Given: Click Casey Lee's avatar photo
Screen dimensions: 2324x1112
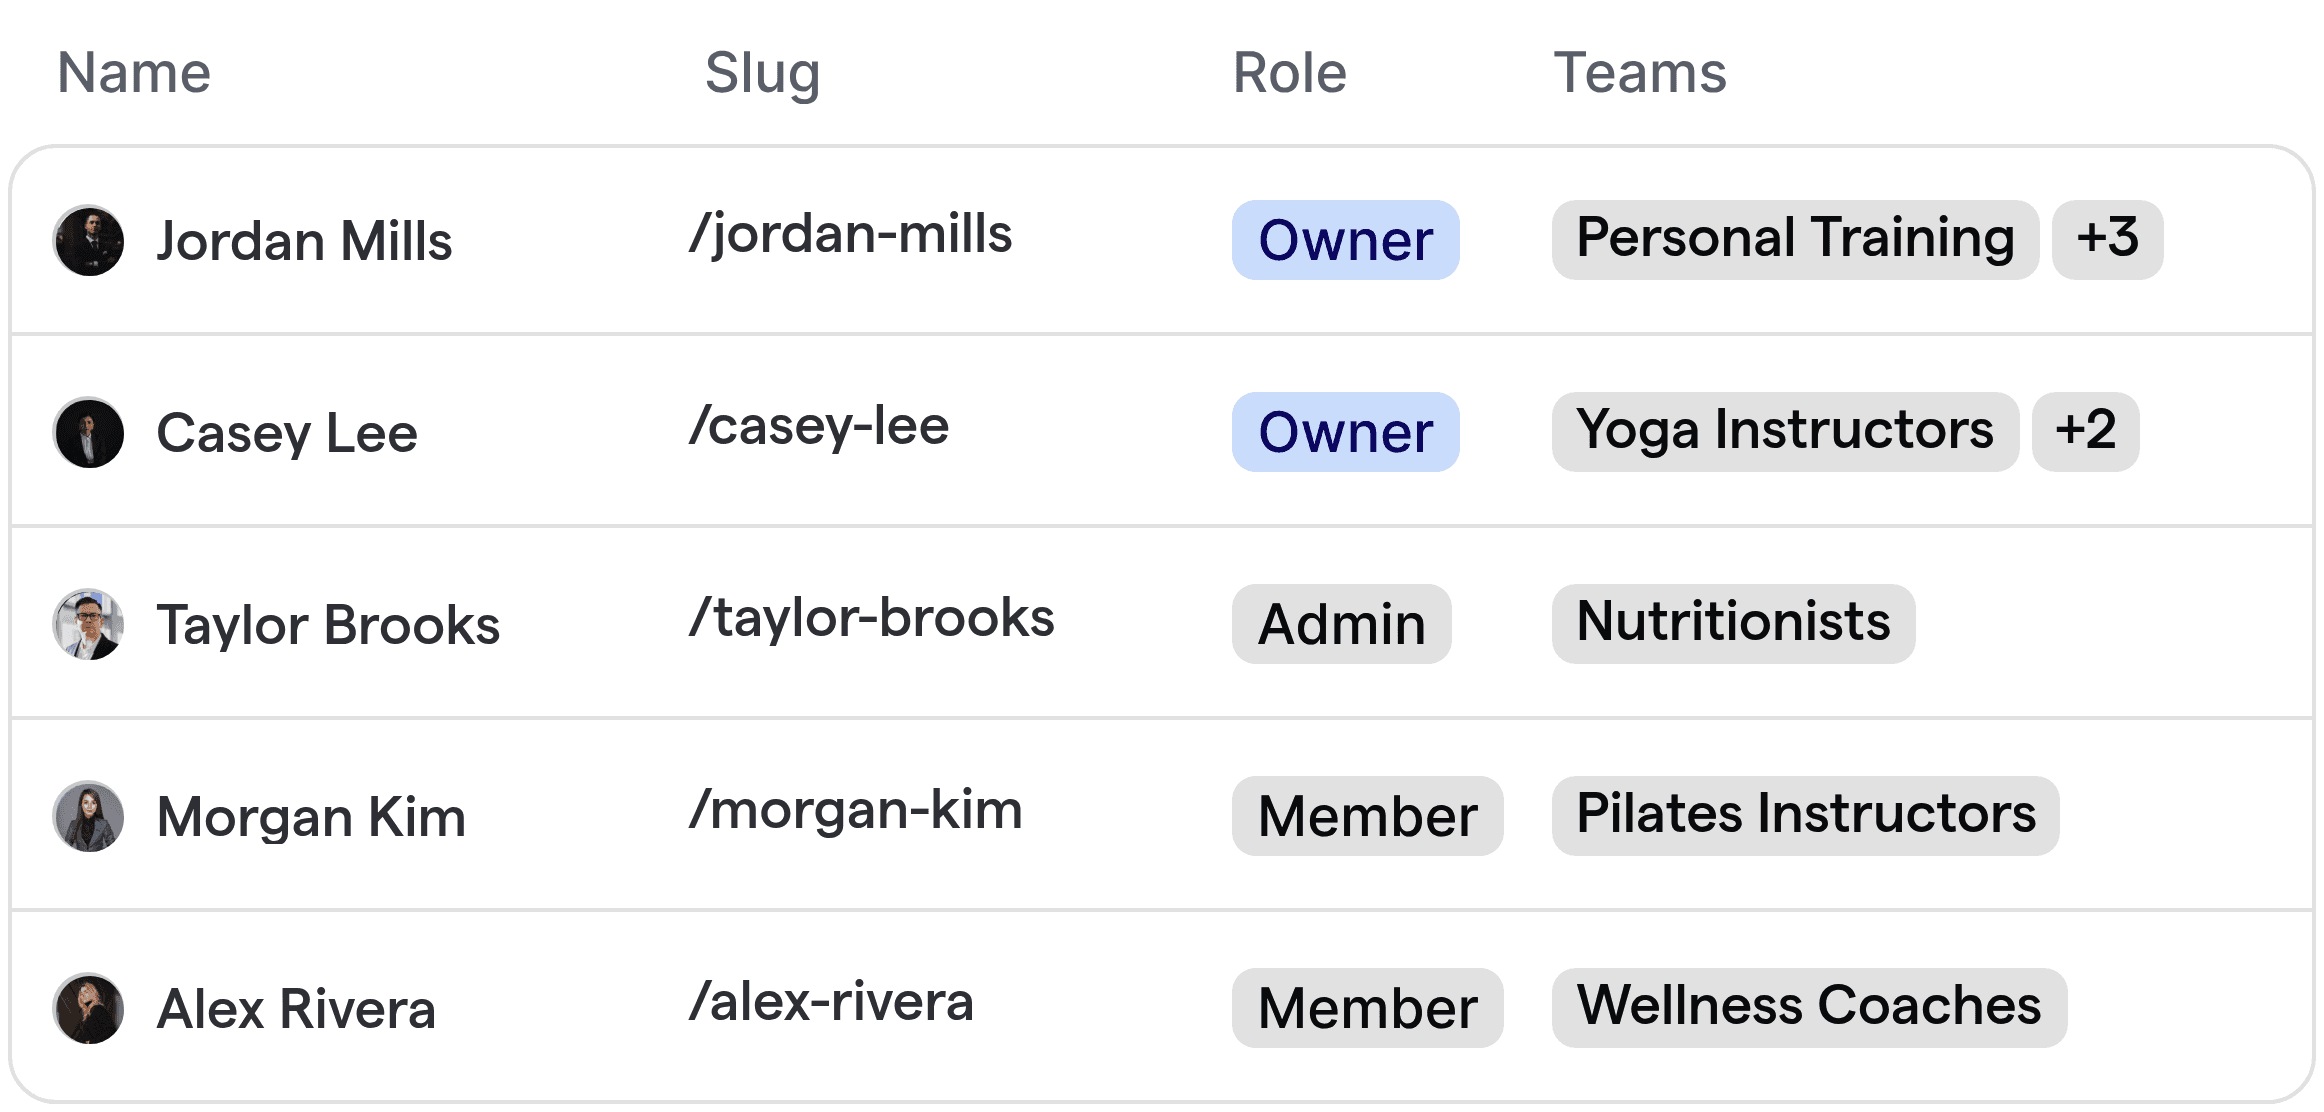Looking at the screenshot, I should [88, 432].
